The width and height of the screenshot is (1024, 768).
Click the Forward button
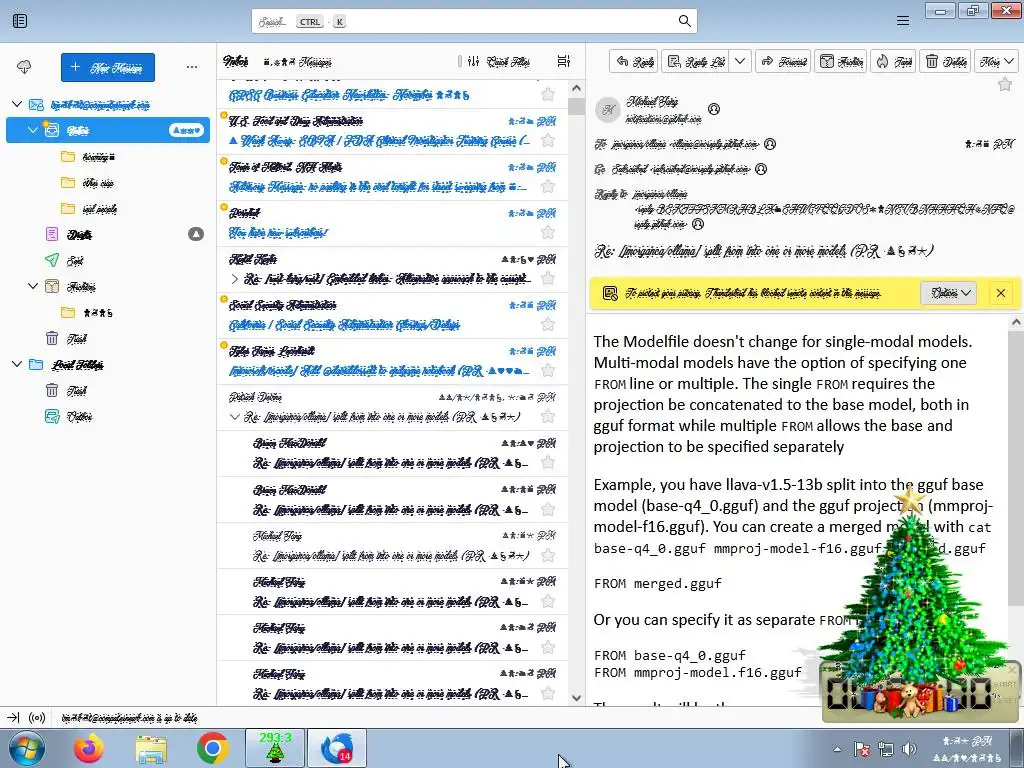tap(784, 61)
